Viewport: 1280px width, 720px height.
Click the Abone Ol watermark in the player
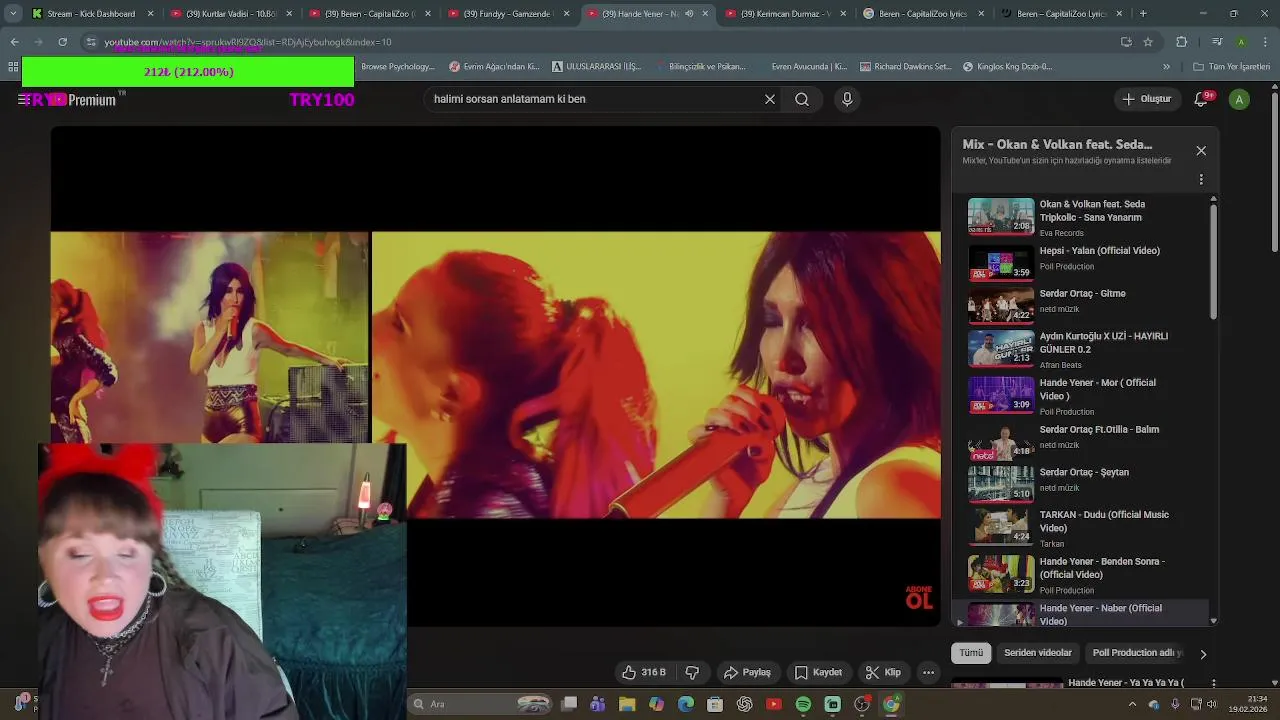pyautogui.click(x=918, y=597)
